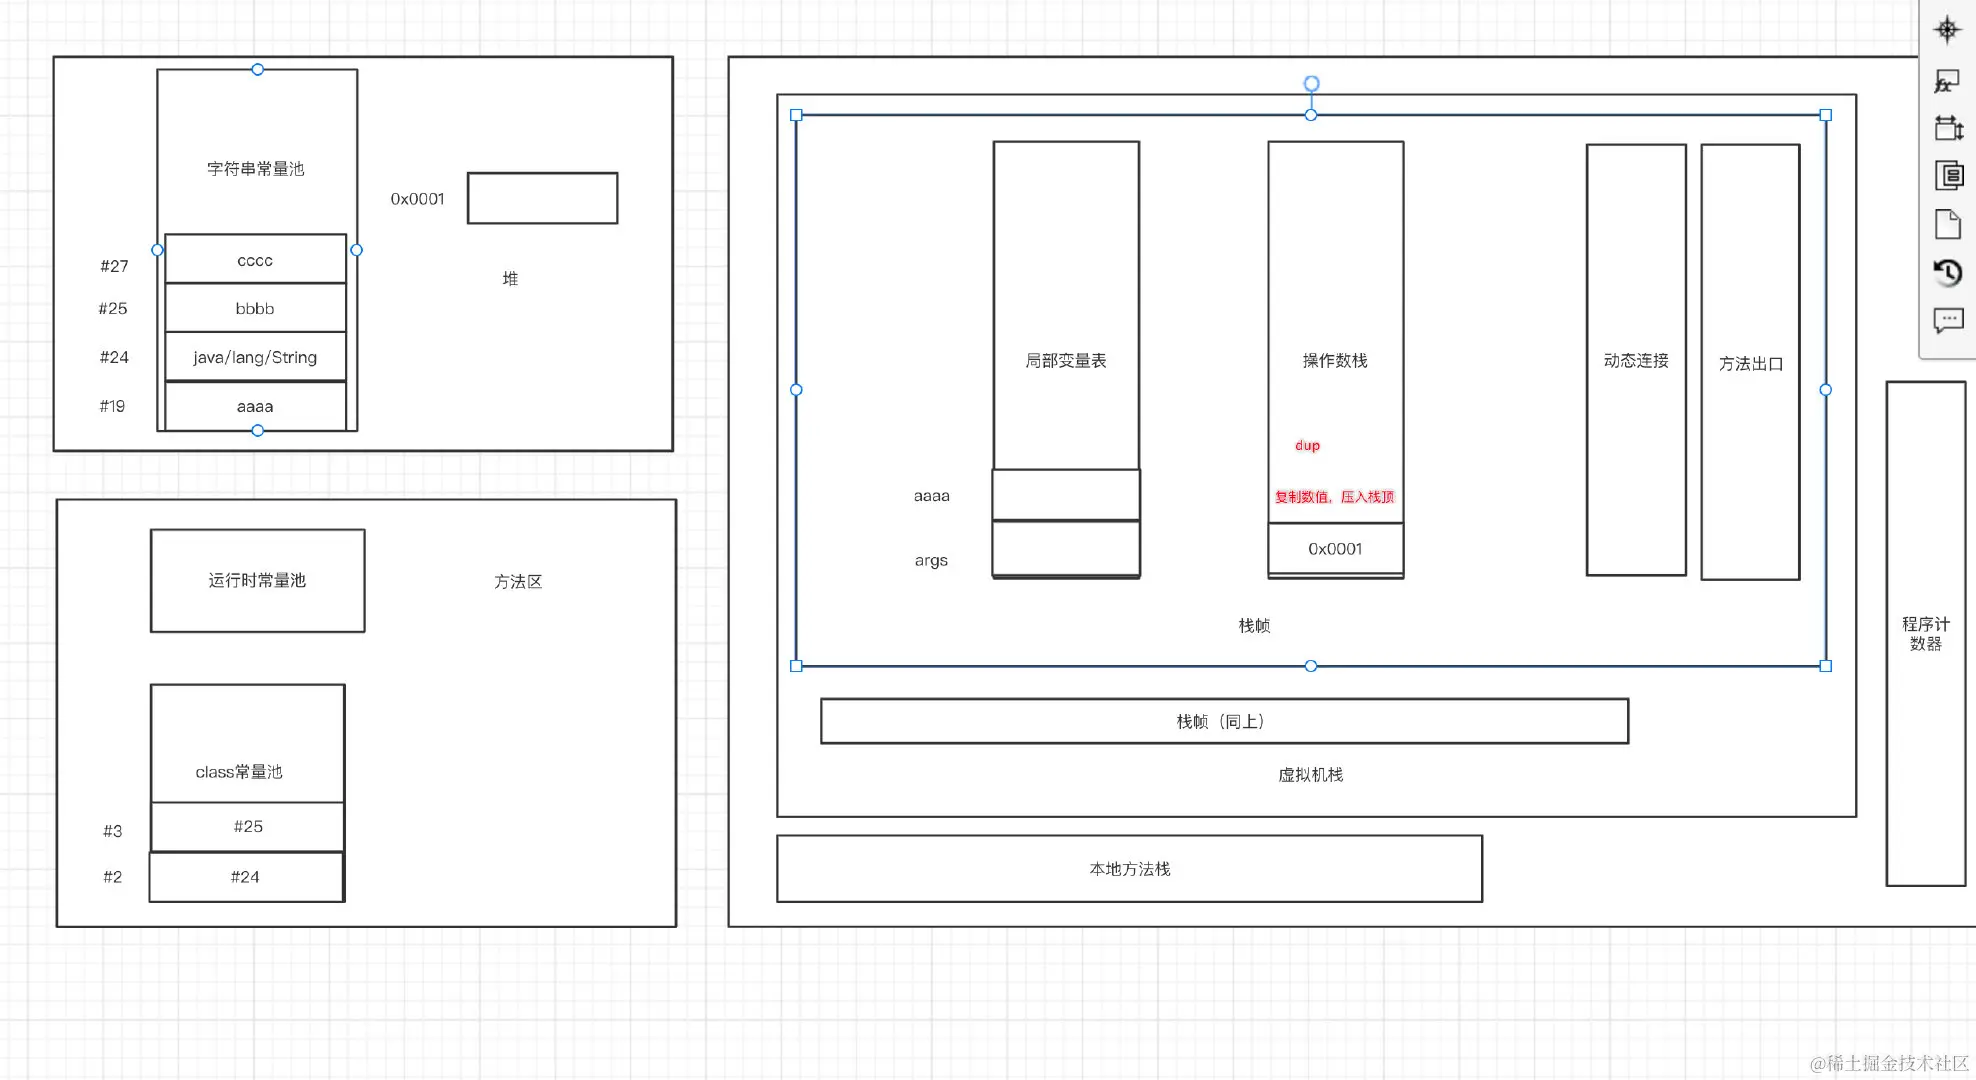Click the top-left resize handle of selected frame
This screenshot has height=1080, width=1976.
[797, 116]
